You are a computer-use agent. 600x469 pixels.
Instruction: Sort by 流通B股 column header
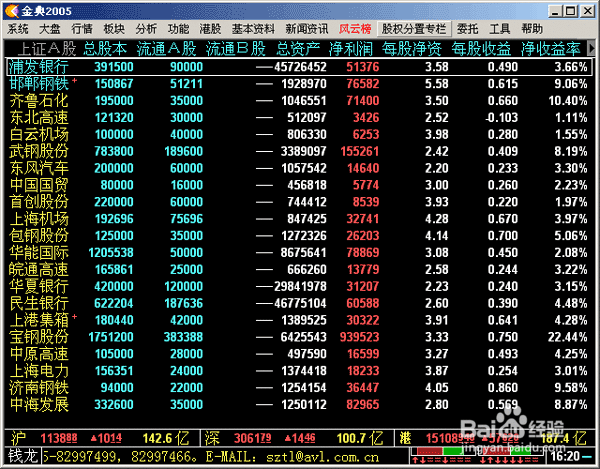[x=236, y=49]
